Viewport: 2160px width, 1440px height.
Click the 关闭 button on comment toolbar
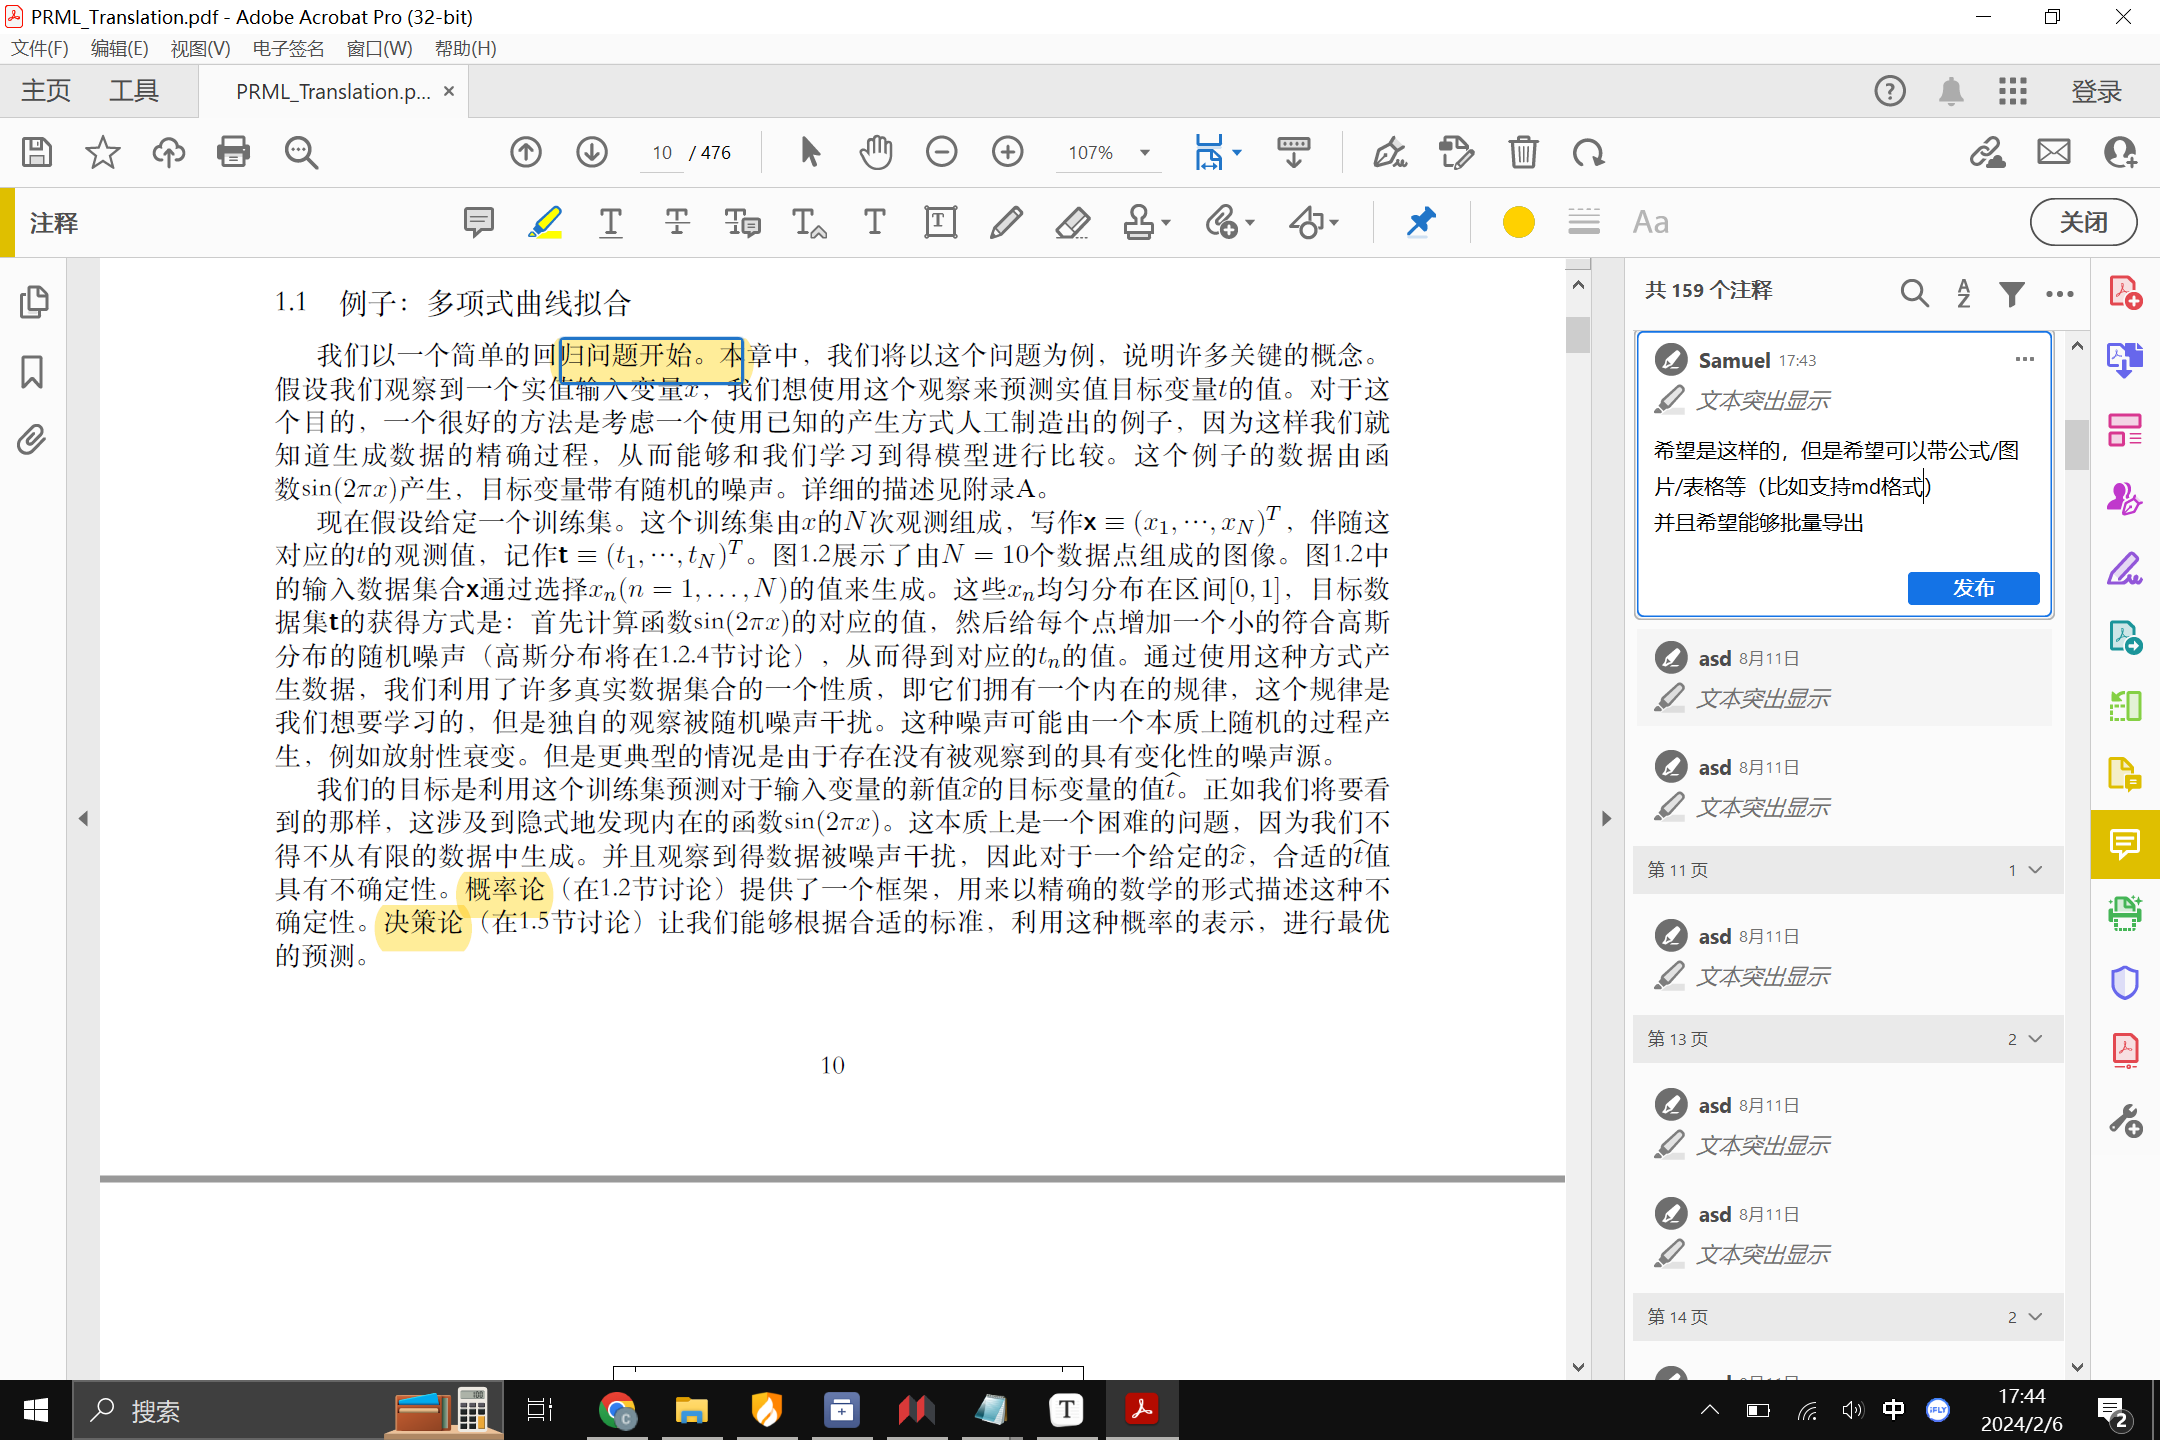pyautogui.click(x=2083, y=222)
